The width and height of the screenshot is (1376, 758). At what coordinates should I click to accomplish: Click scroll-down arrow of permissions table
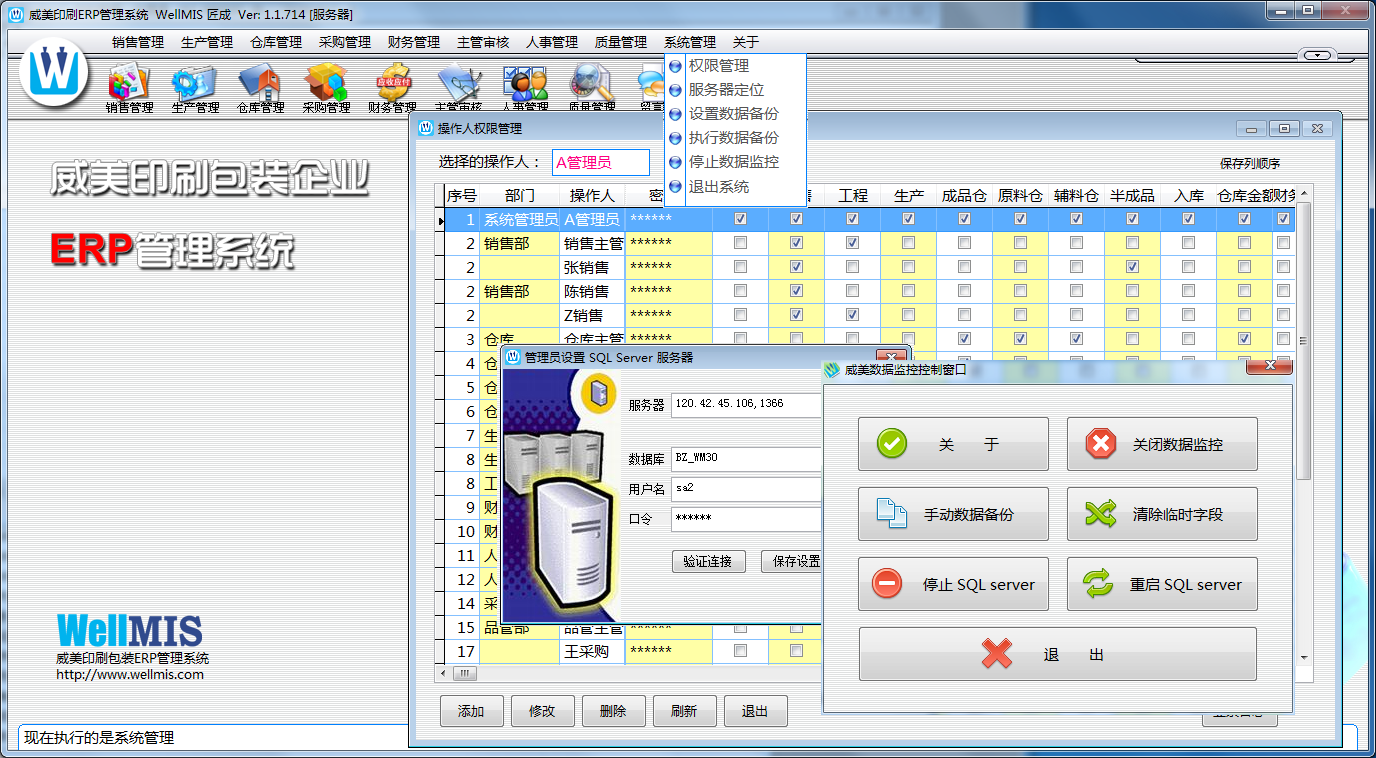coord(1303,657)
